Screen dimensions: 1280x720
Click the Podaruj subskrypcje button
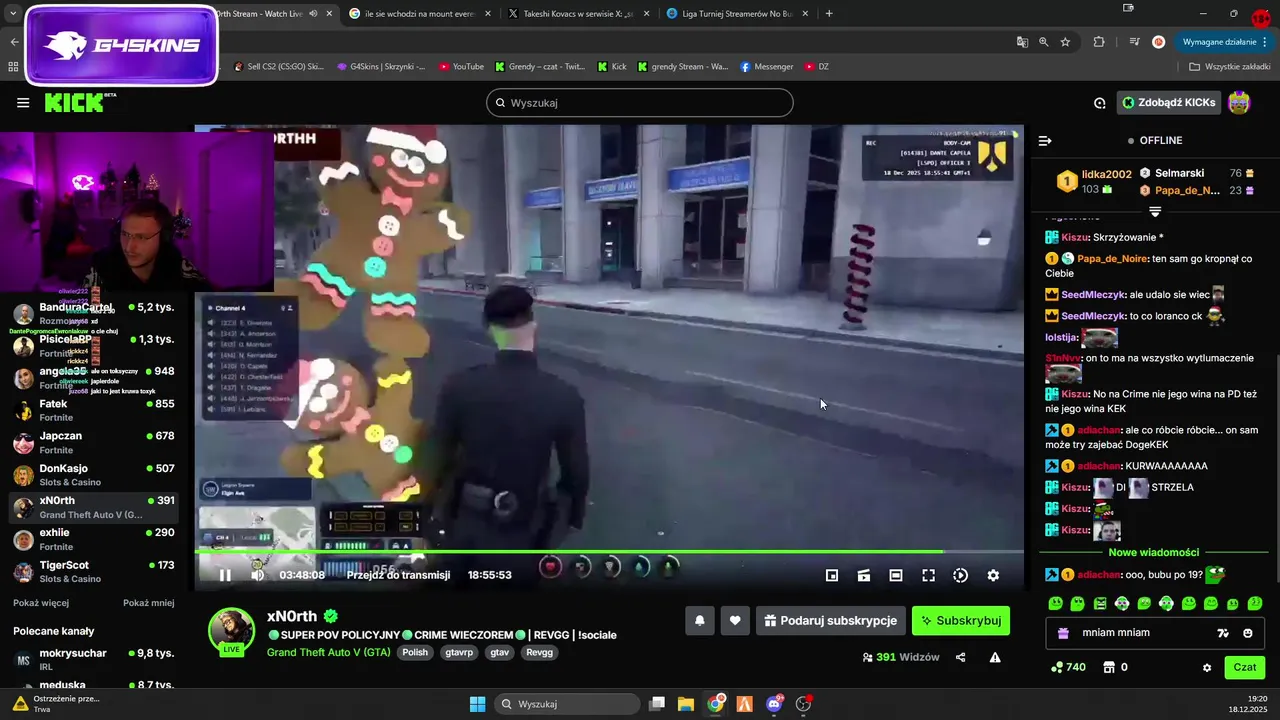tap(831, 621)
